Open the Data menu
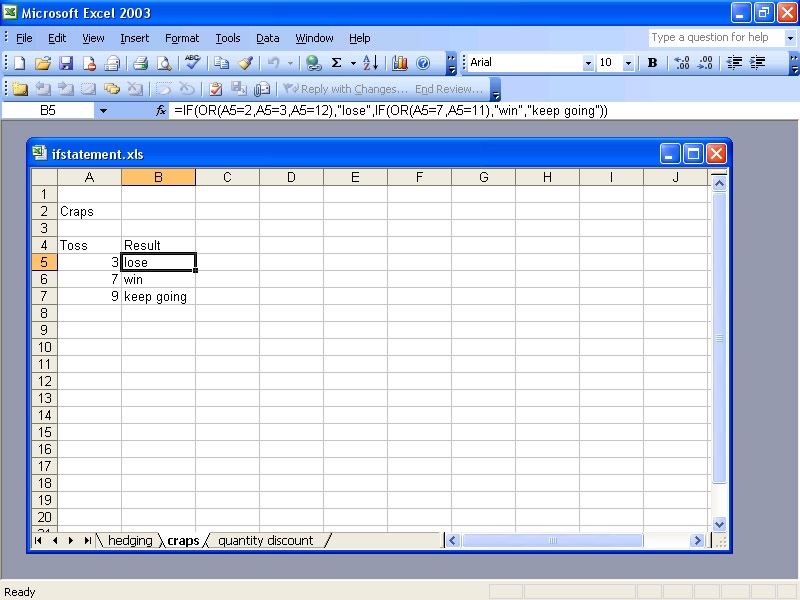This screenshot has height=600, width=800. coord(267,38)
